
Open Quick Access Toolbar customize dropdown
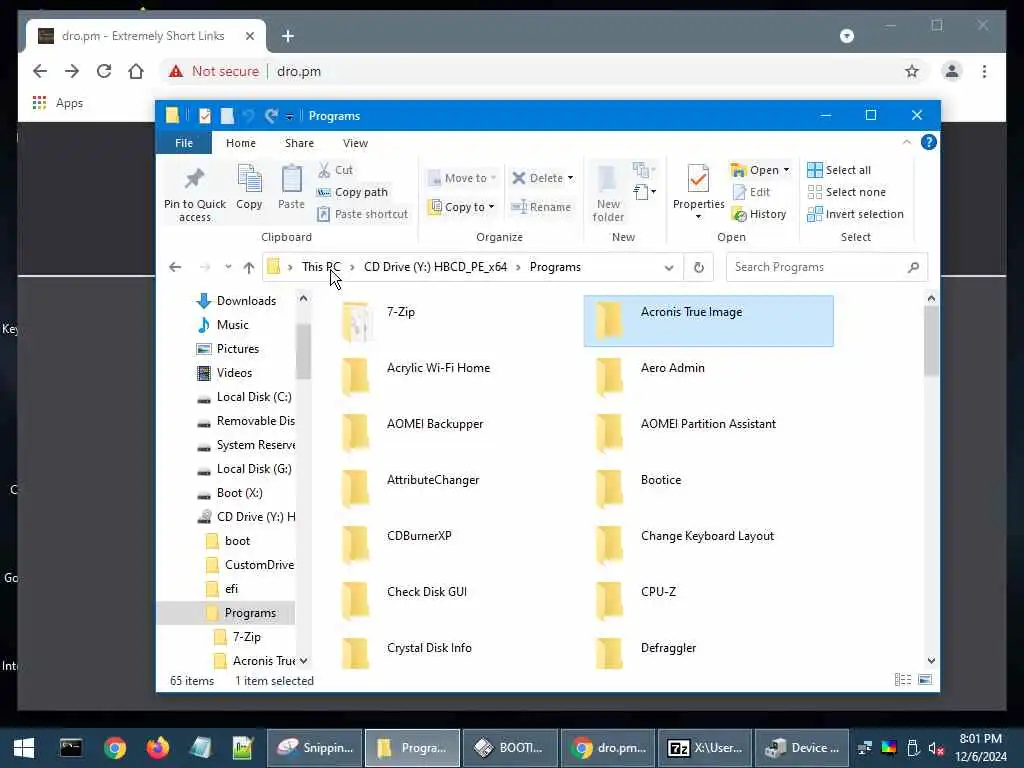289,116
